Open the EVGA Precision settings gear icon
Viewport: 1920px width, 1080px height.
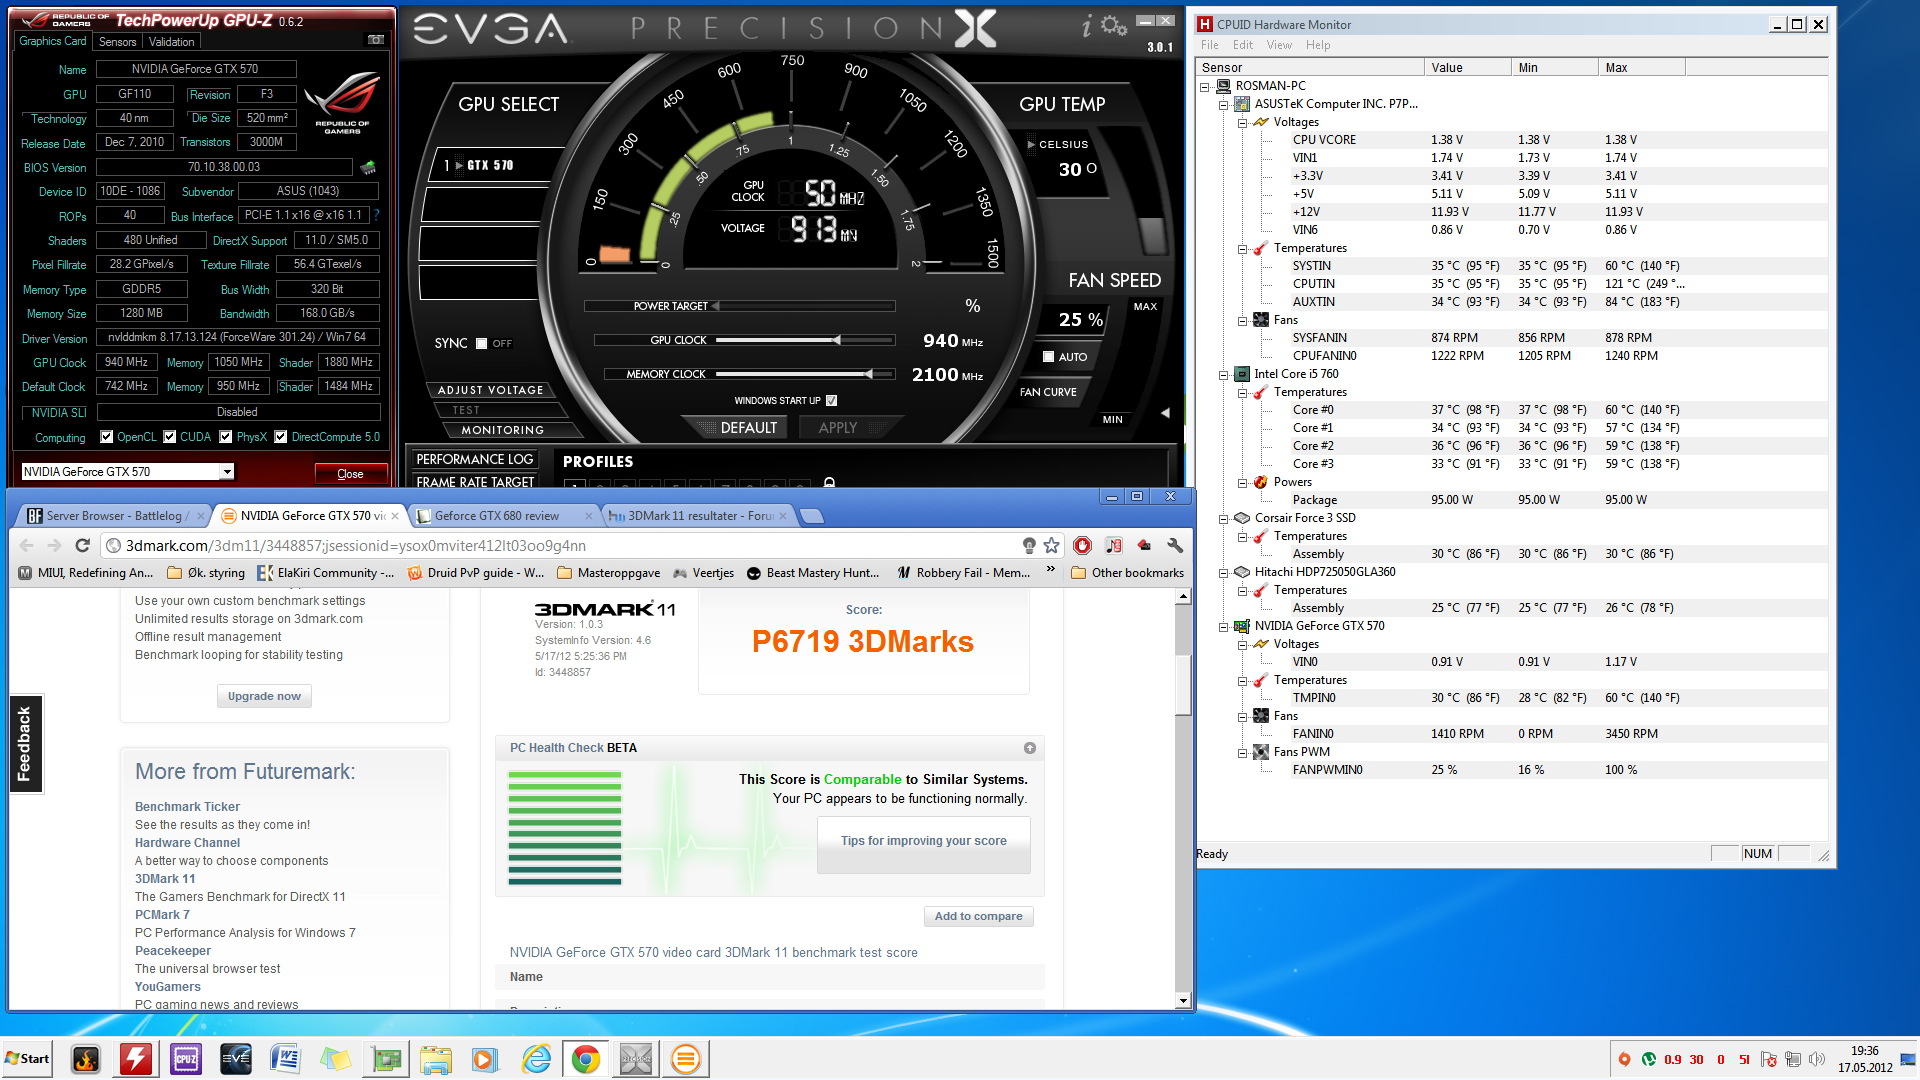click(1113, 26)
